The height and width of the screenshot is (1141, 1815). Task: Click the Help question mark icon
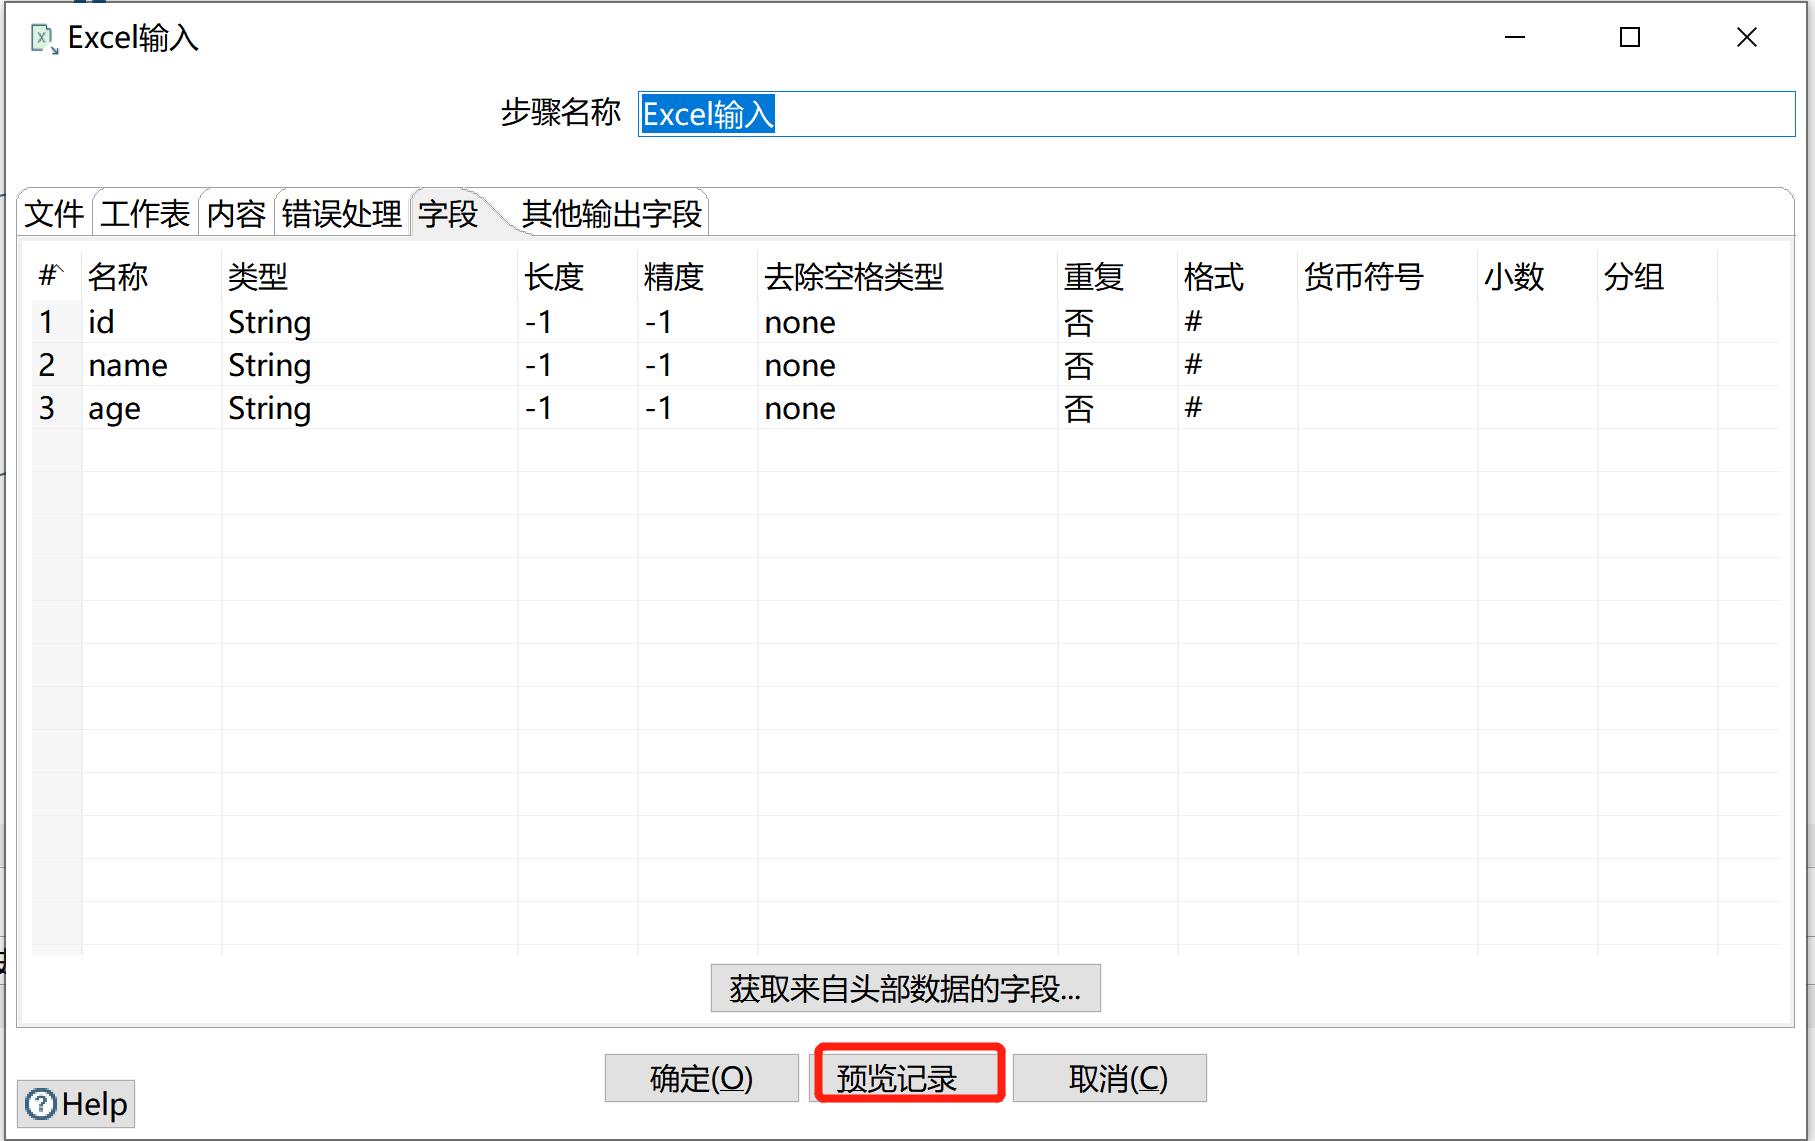(41, 1104)
